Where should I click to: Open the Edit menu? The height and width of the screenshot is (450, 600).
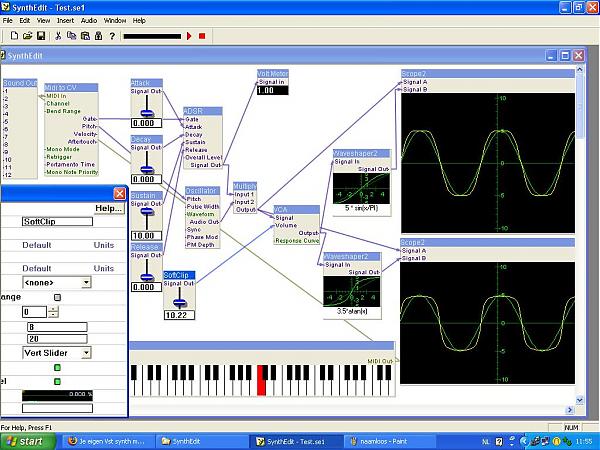24,21
